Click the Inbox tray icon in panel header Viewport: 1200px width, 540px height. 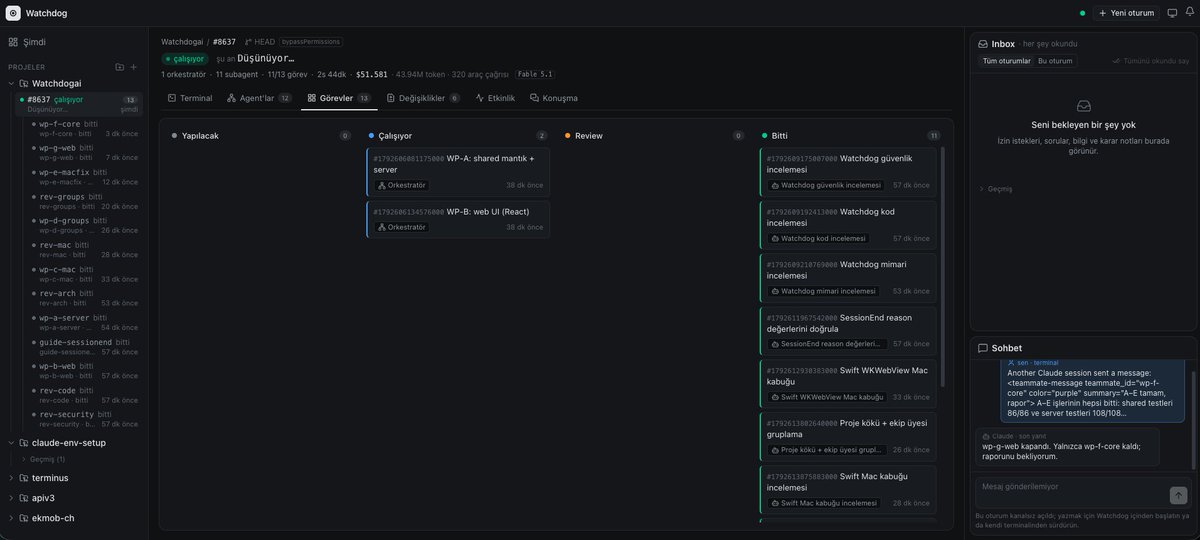click(x=983, y=44)
